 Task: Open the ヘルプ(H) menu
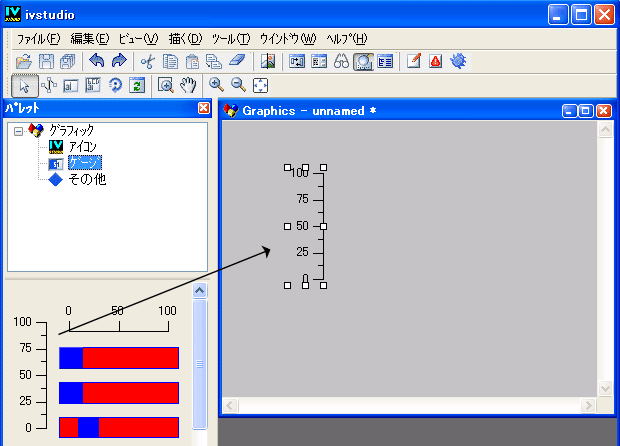pyautogui.click(x=347, y=38)
